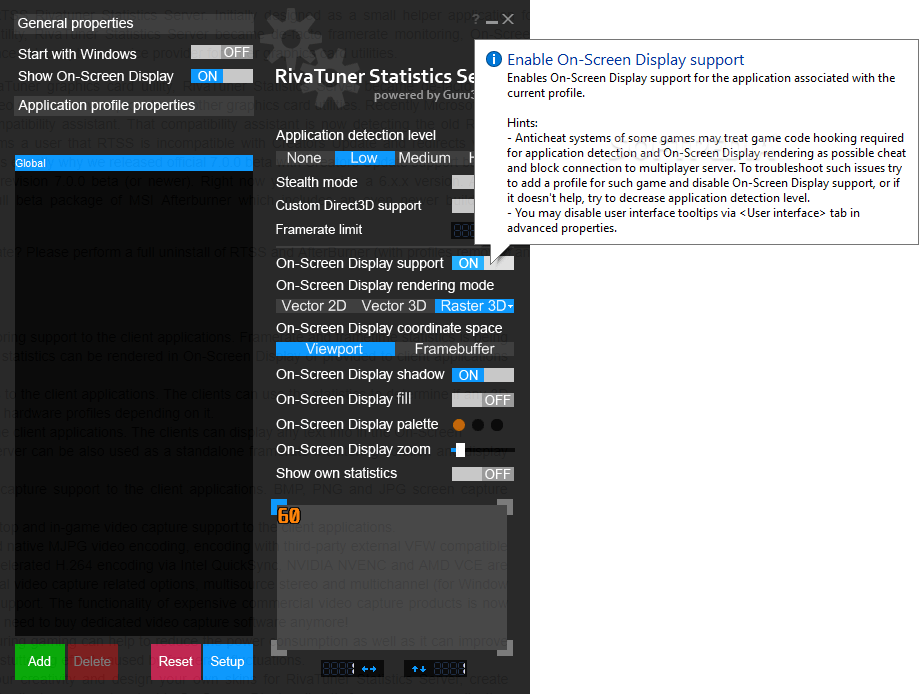Click the horizontal position value field

coord(339,669)
